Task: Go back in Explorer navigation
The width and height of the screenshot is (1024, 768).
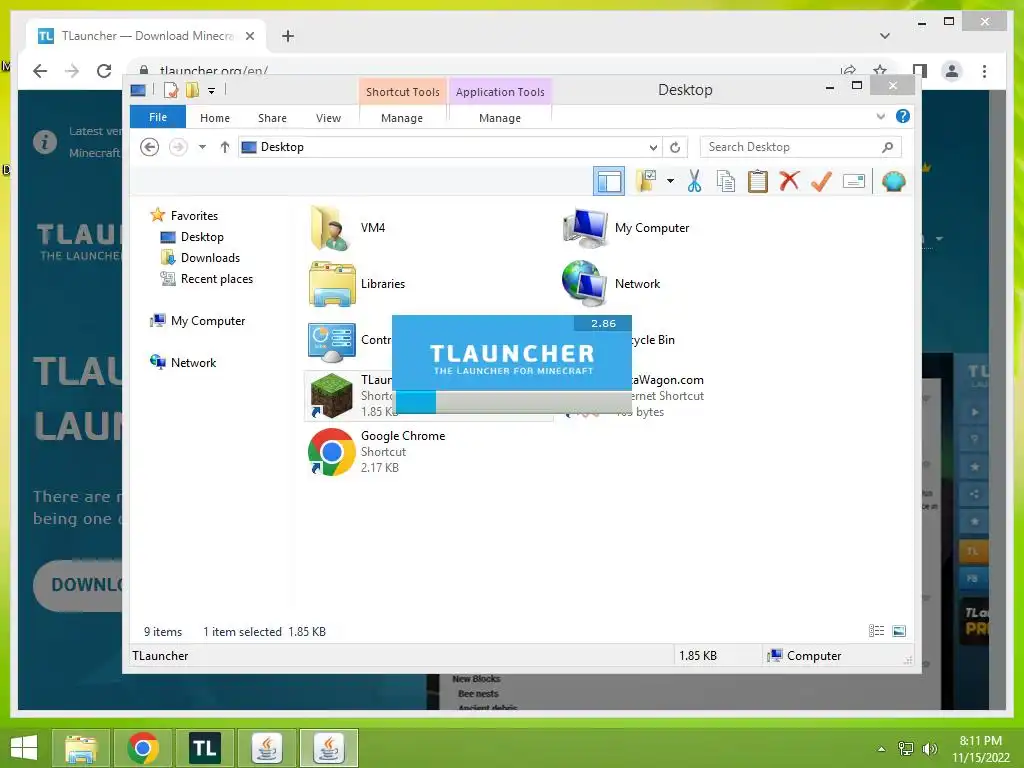Action: tap(150, 147)
